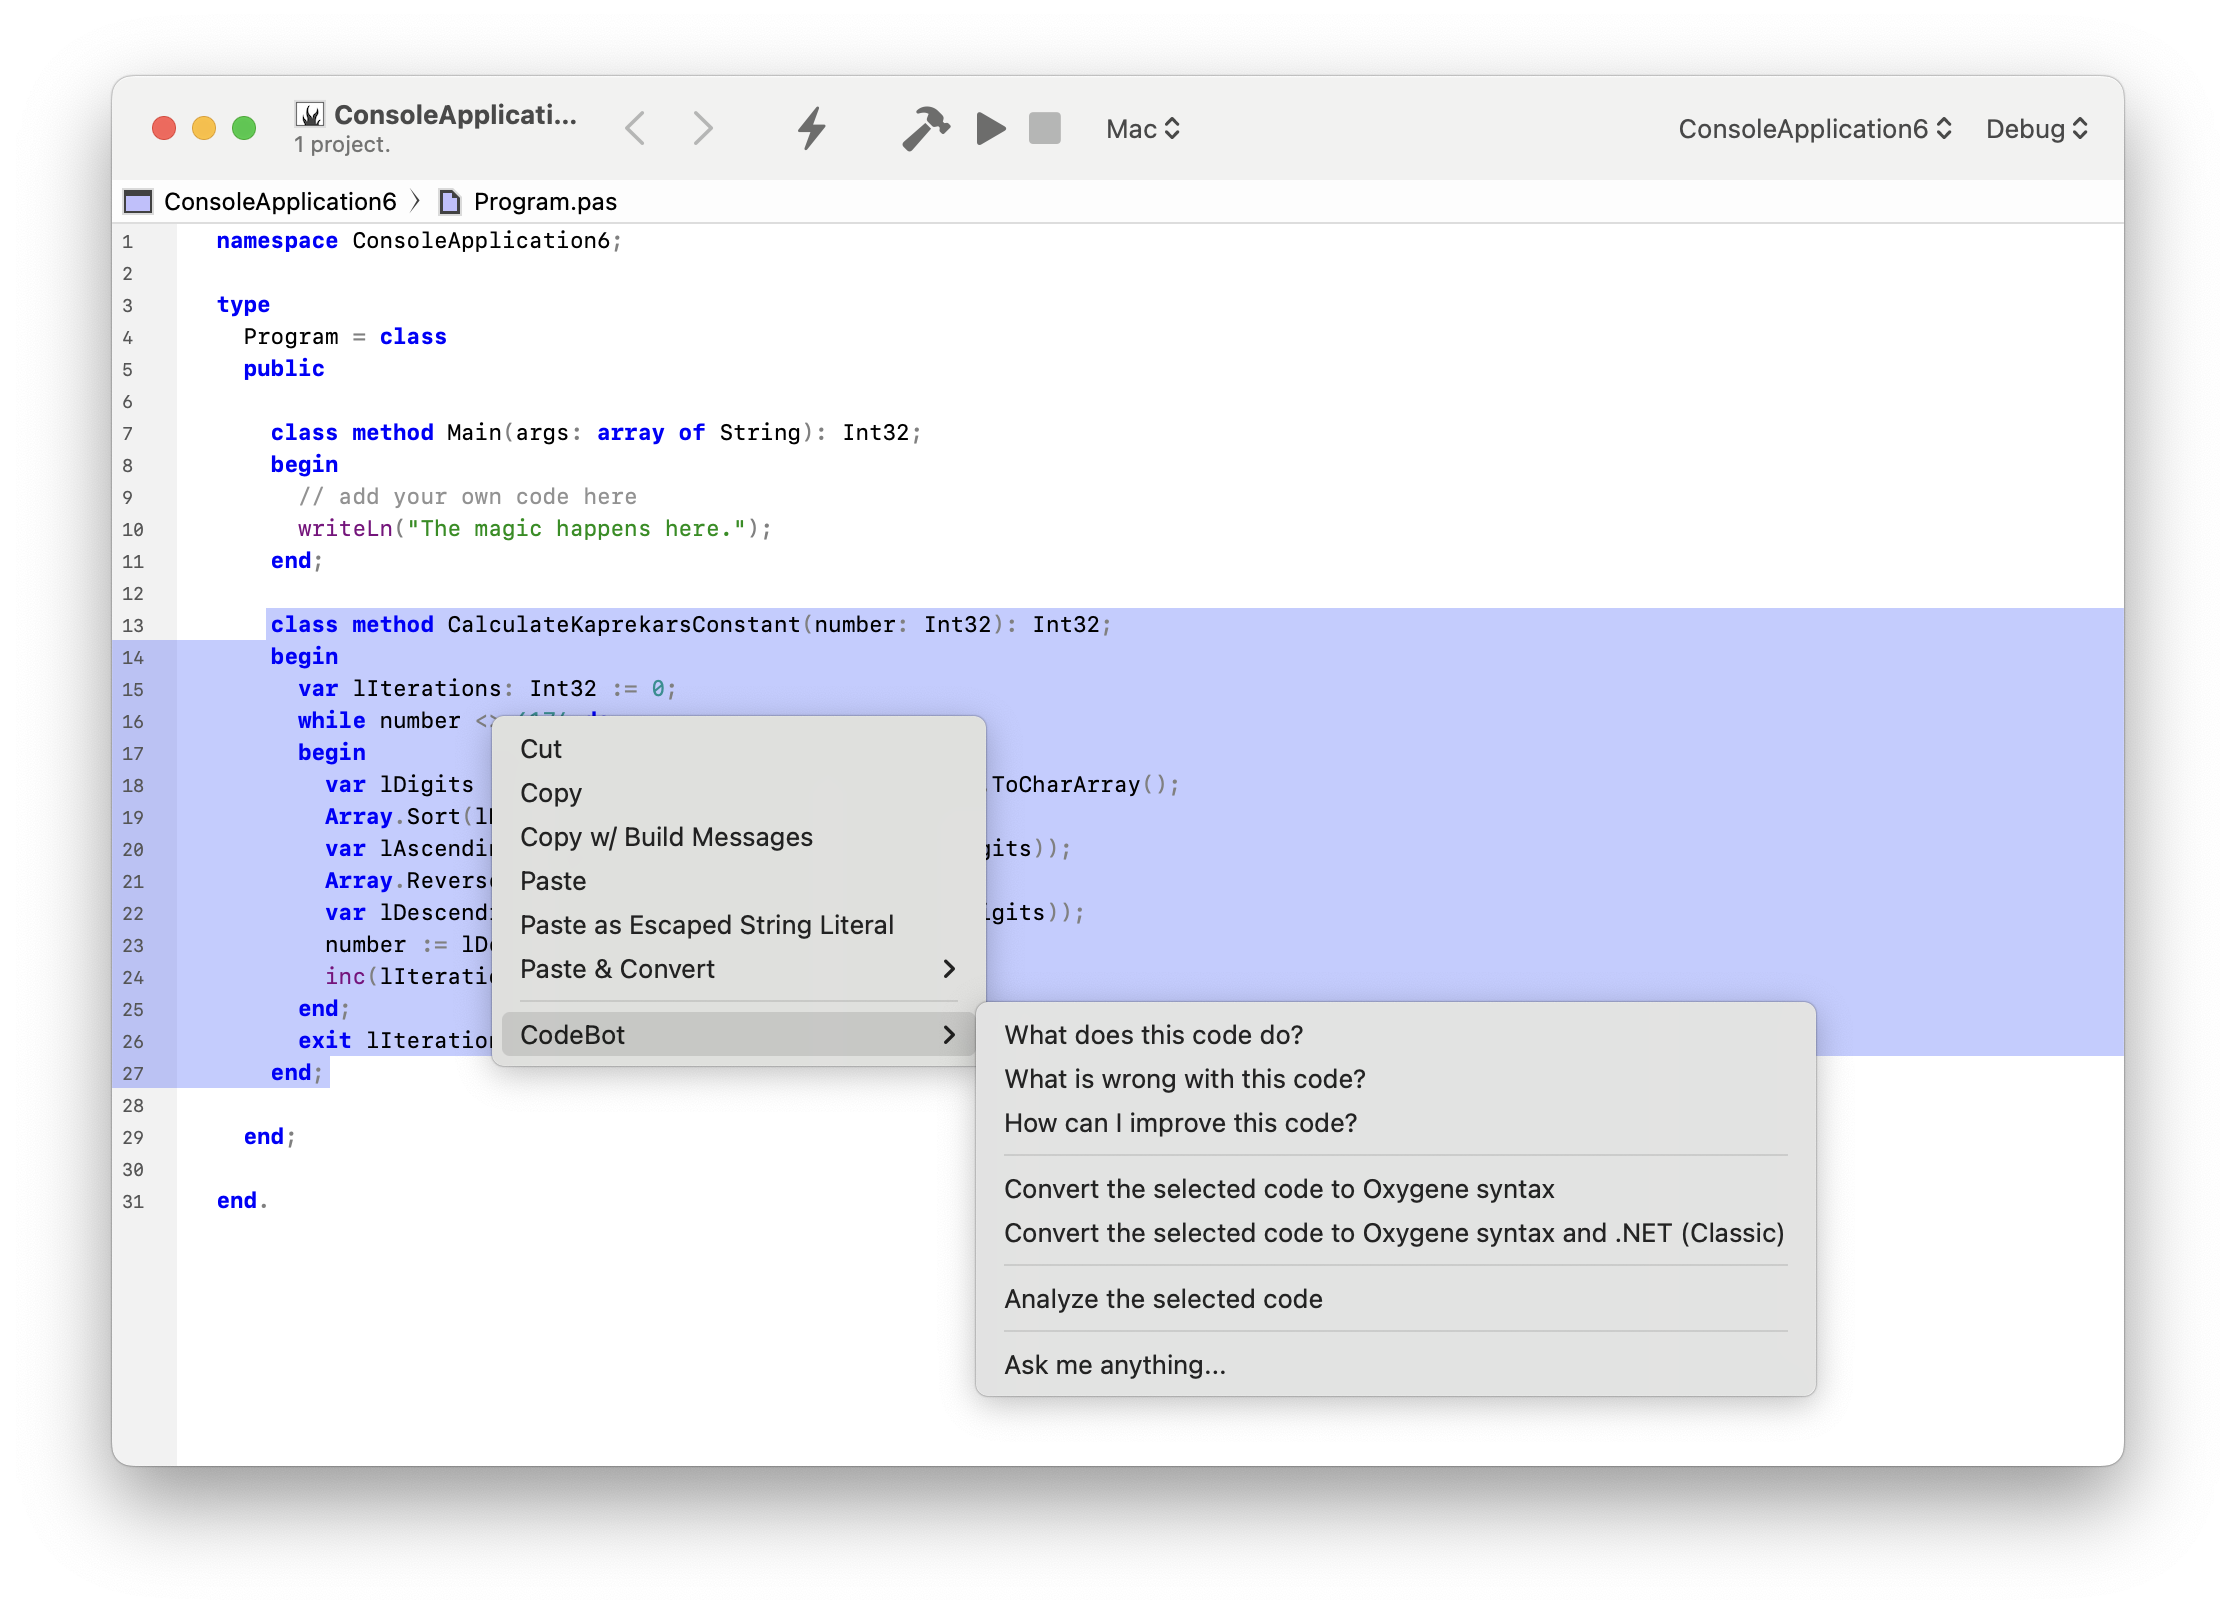Choose Copy from the context menu
The width and height of the screenshot is (2236, 1614).
click(x=738, y=793)
